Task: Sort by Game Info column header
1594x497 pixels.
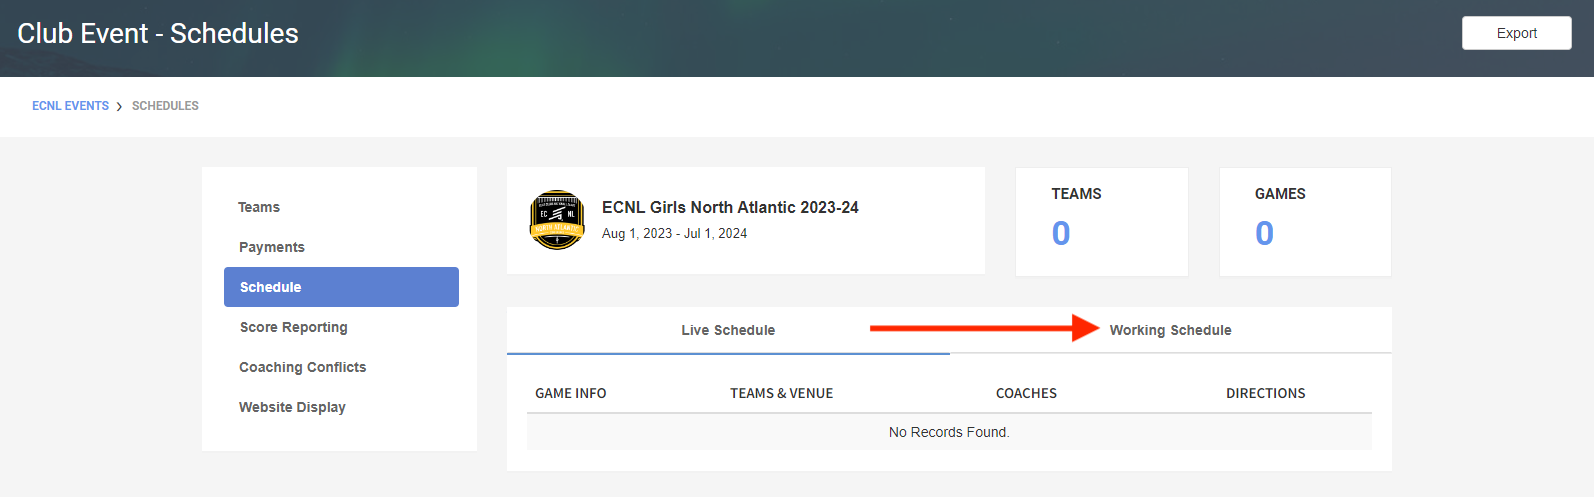Action: [x=571, y=393]
